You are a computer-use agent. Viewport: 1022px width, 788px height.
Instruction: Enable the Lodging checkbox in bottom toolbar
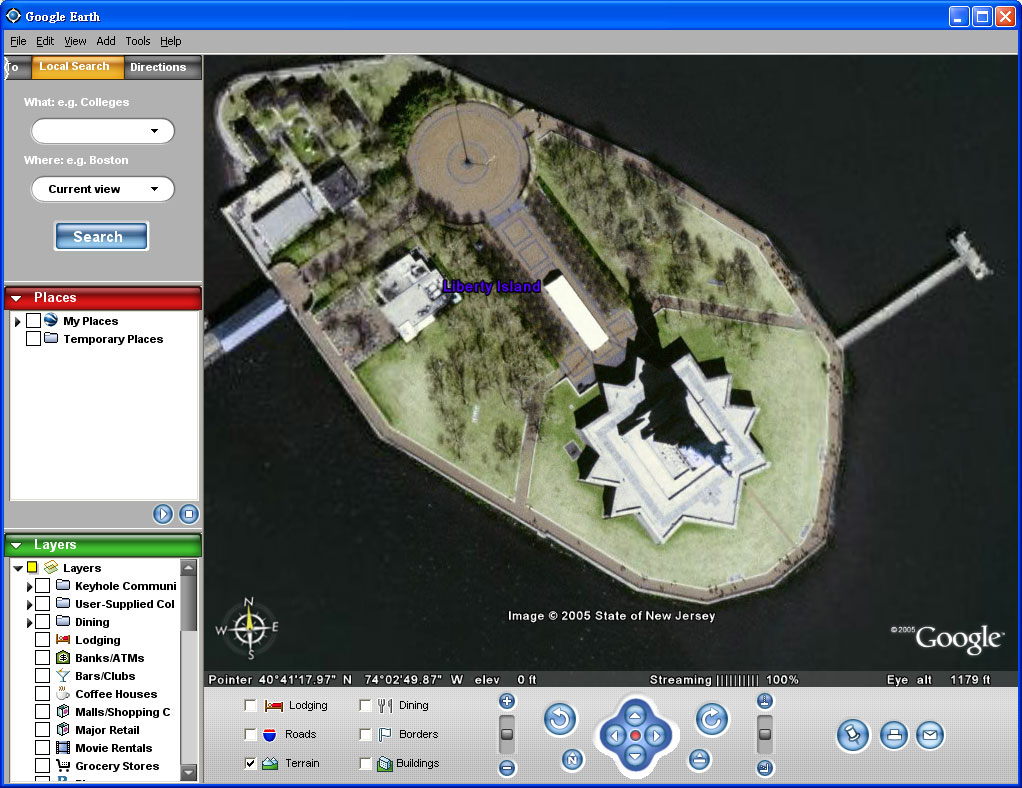250,705
